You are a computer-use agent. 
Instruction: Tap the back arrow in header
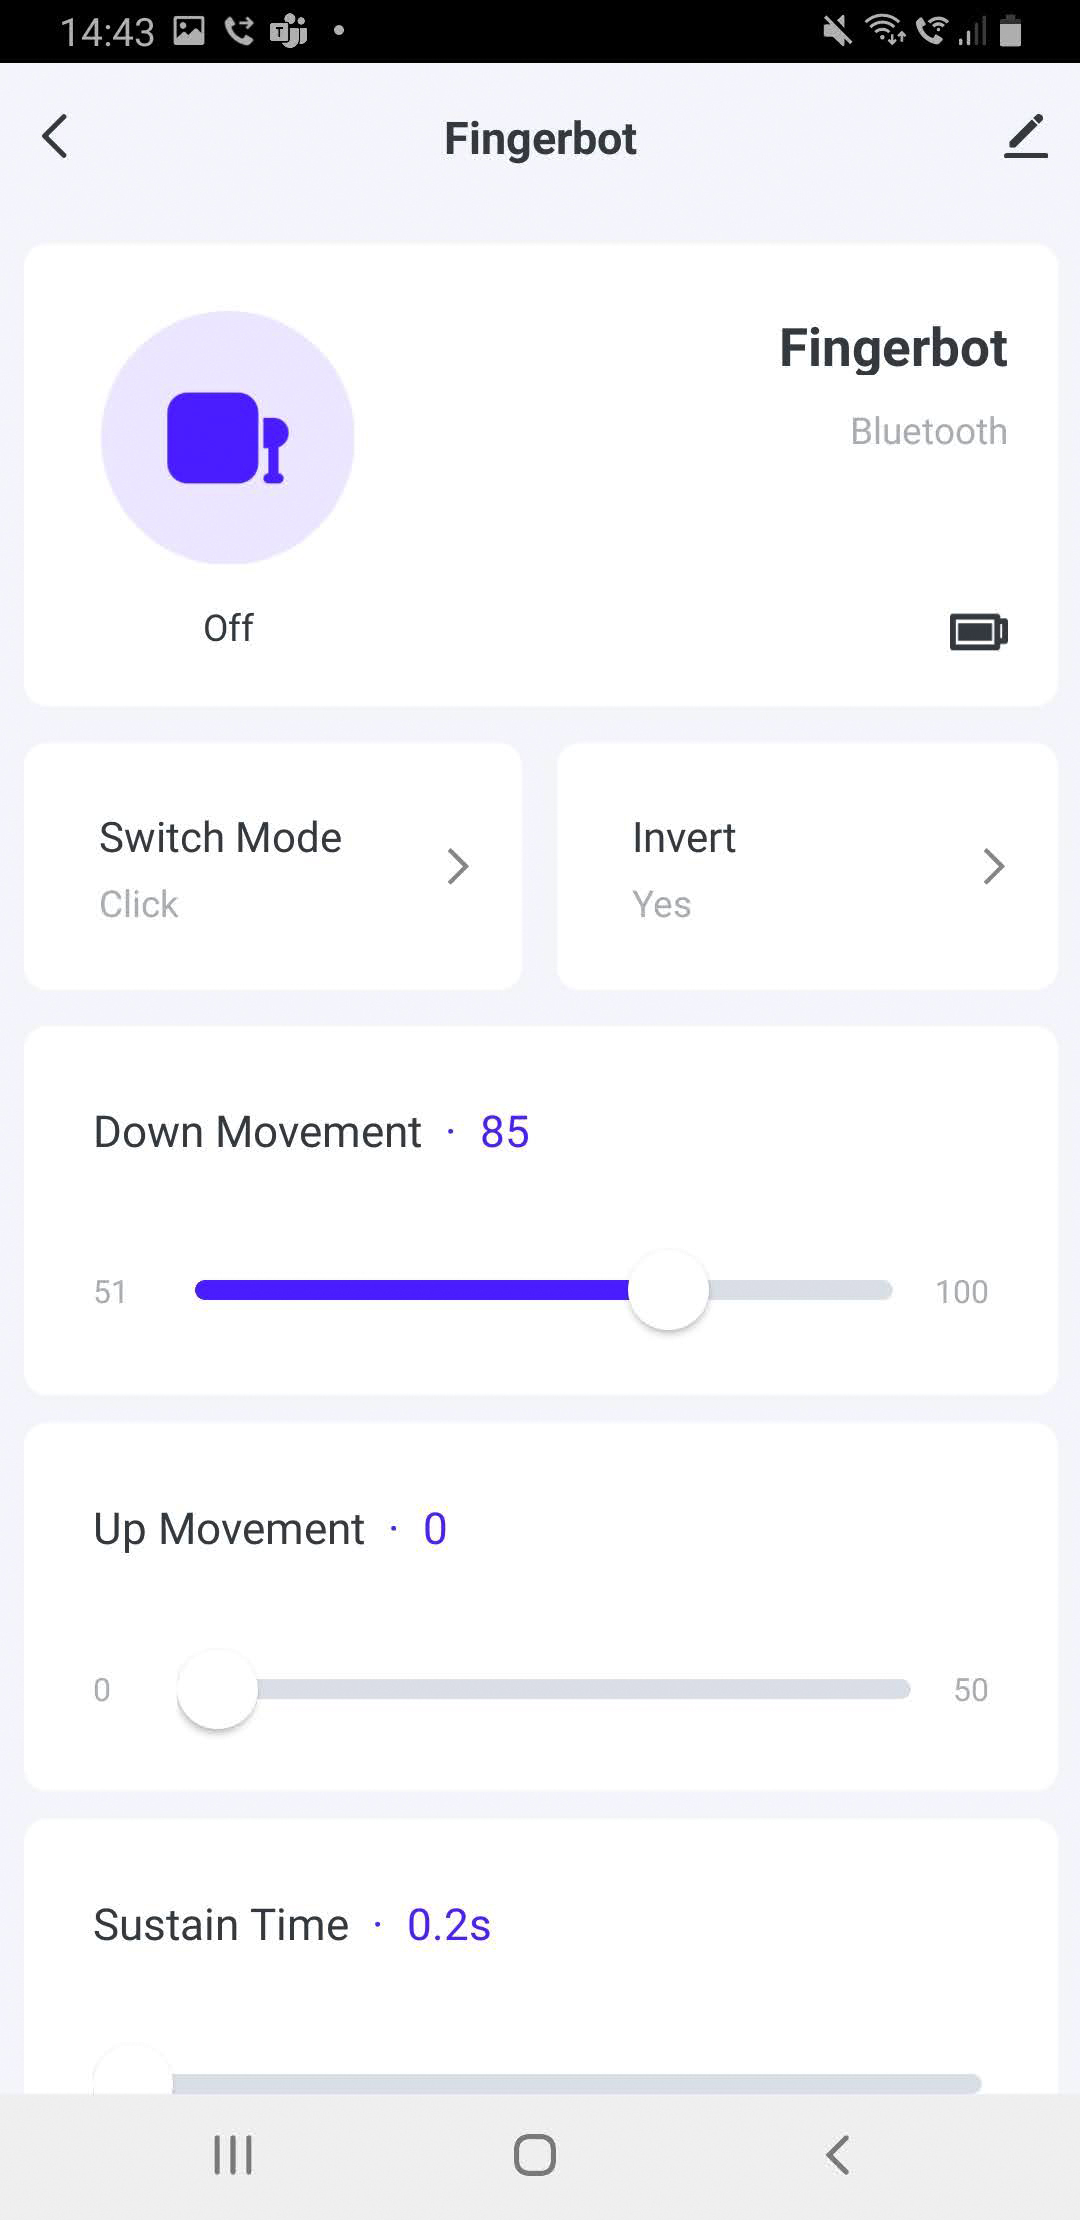coord(55,137)
